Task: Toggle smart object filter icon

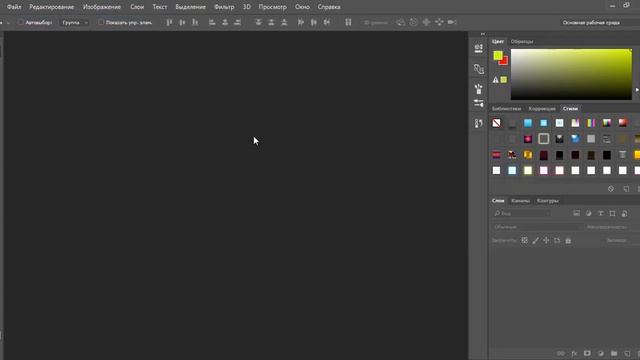Action: [x=624, y=213]
